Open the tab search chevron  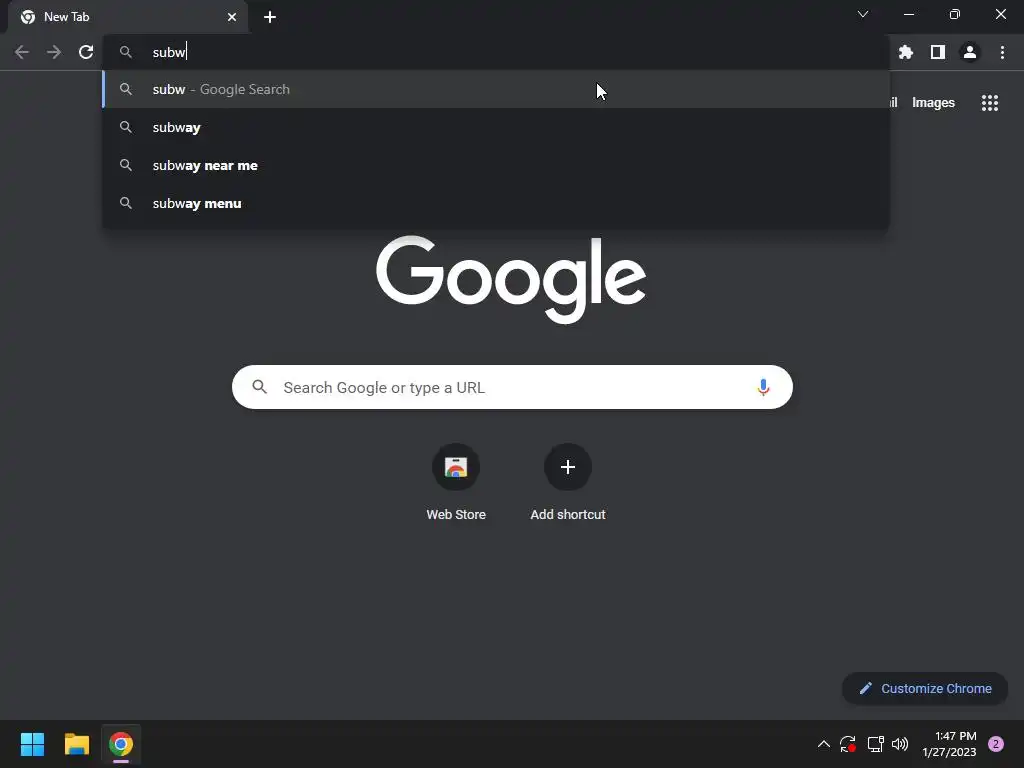[x=863, y=14]
